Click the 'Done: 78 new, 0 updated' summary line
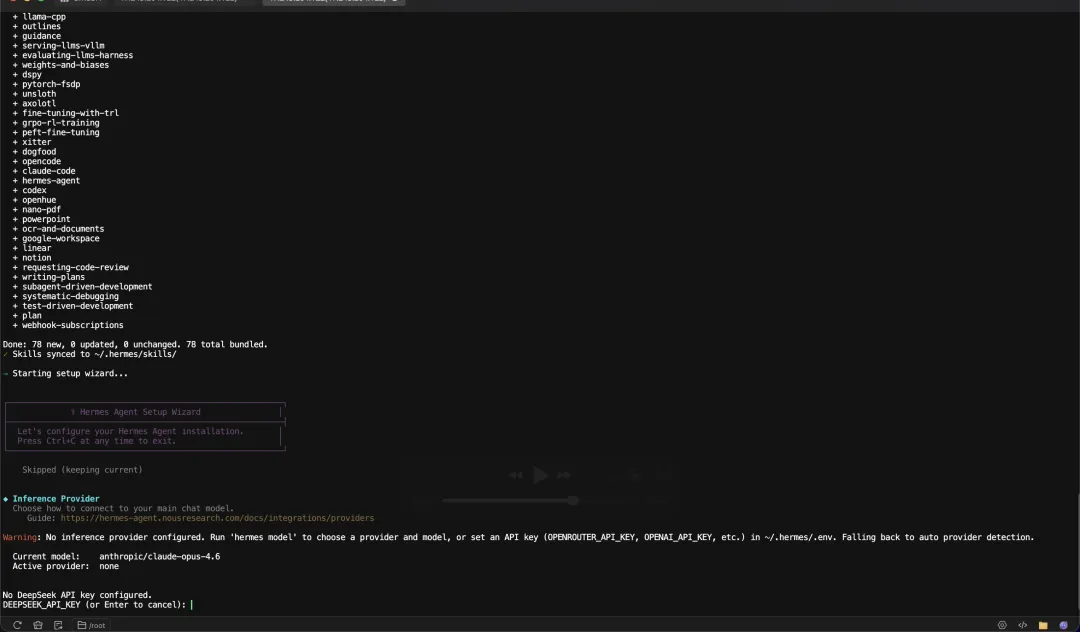 click(135, 344)
